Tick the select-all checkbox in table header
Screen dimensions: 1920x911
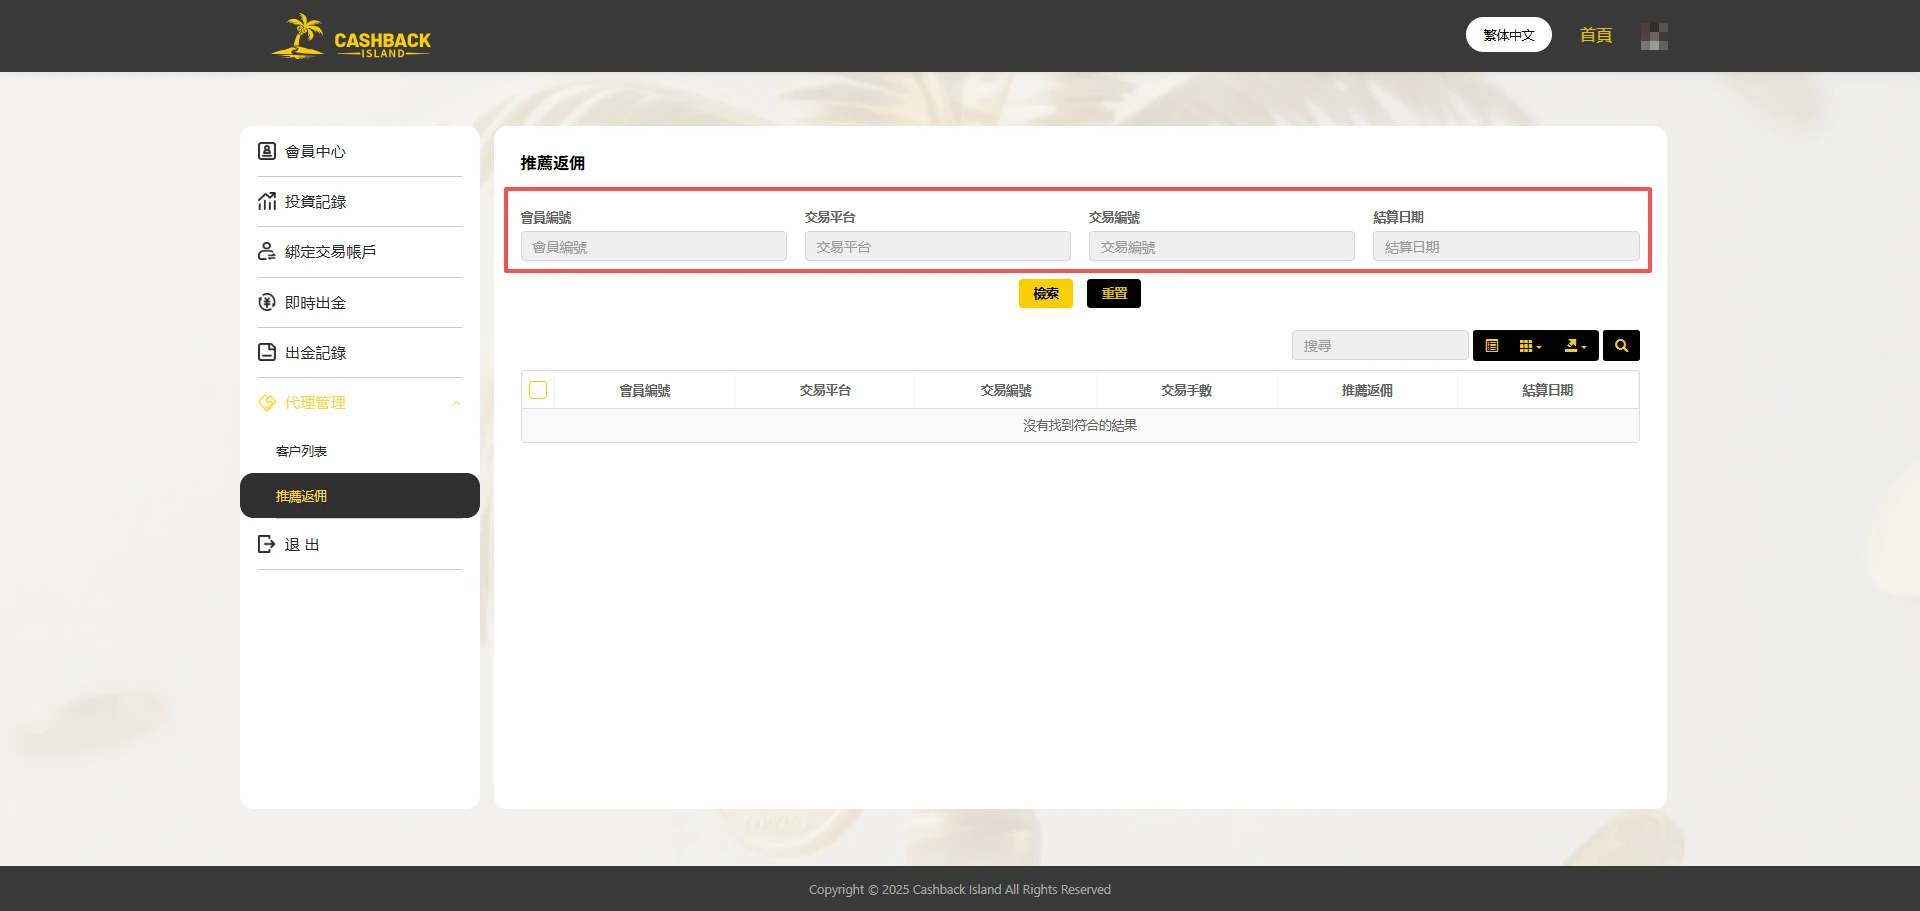pyautogui.click(x=537, y=390)
